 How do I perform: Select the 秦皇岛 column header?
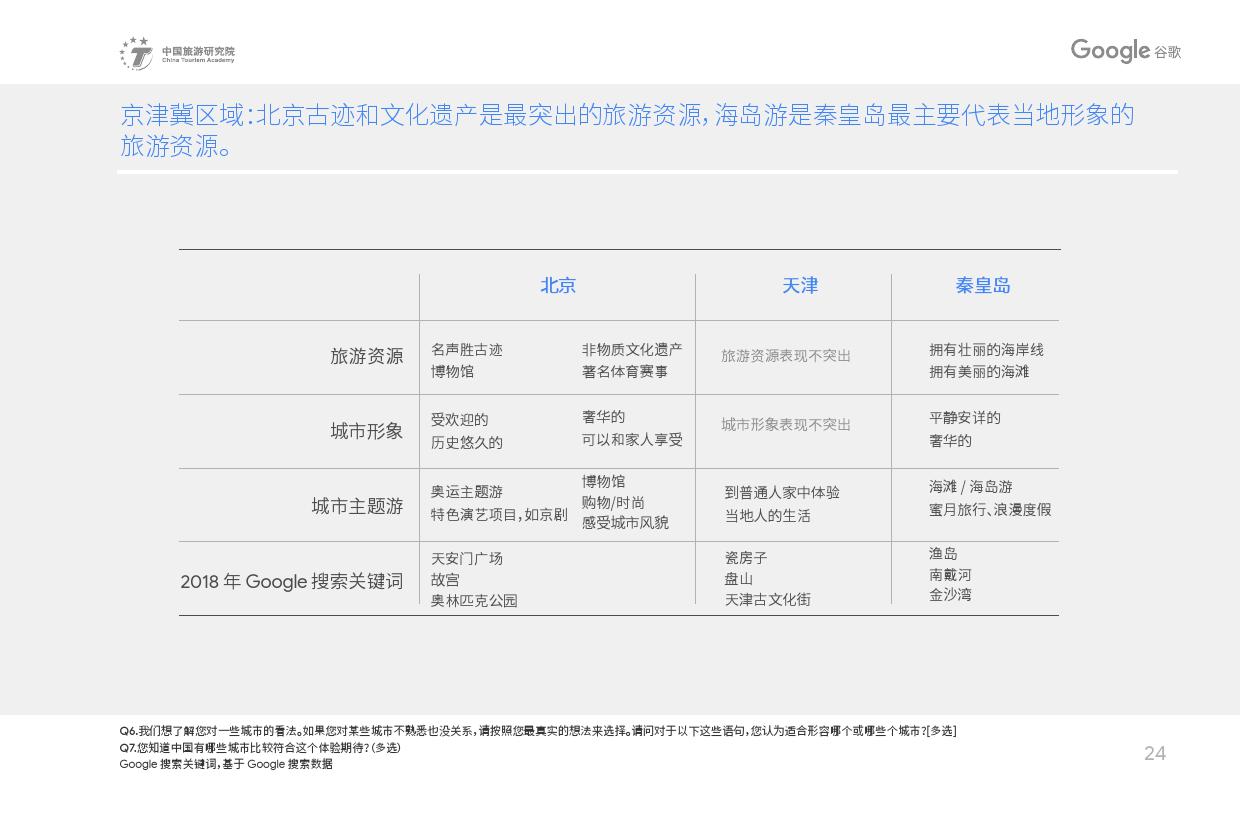pos(982,286)
